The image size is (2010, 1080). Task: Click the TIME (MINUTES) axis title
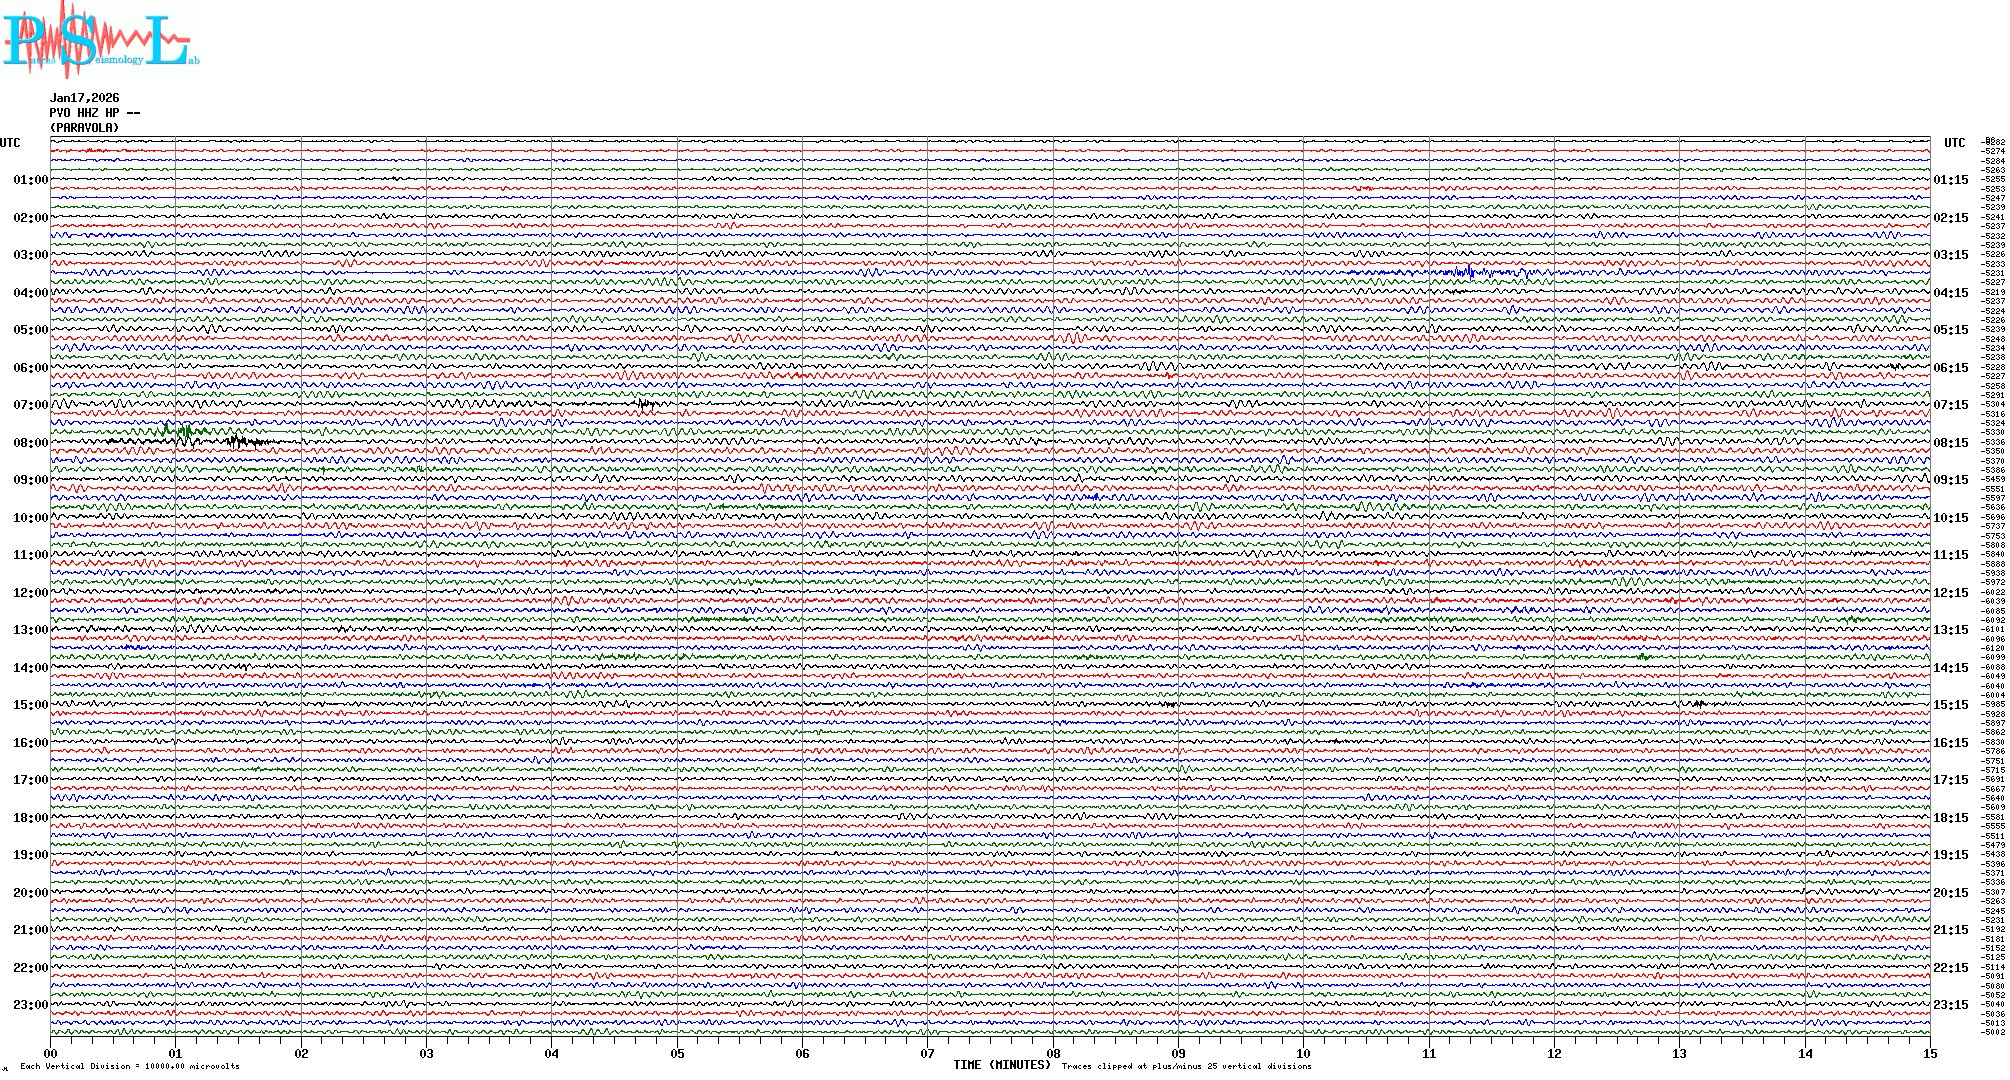(x=1002, y=1065)
